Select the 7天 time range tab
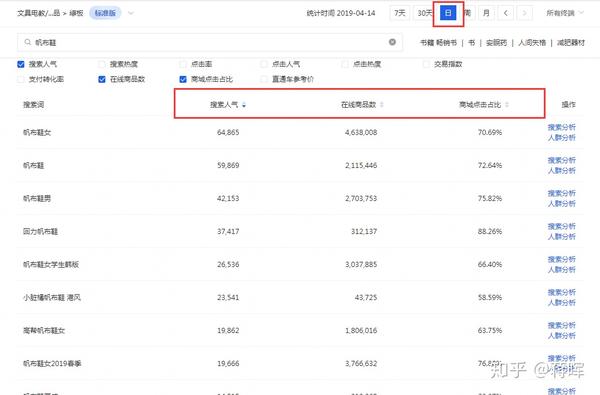This screenshot has height=395, width=600. (x=399, y=13)
